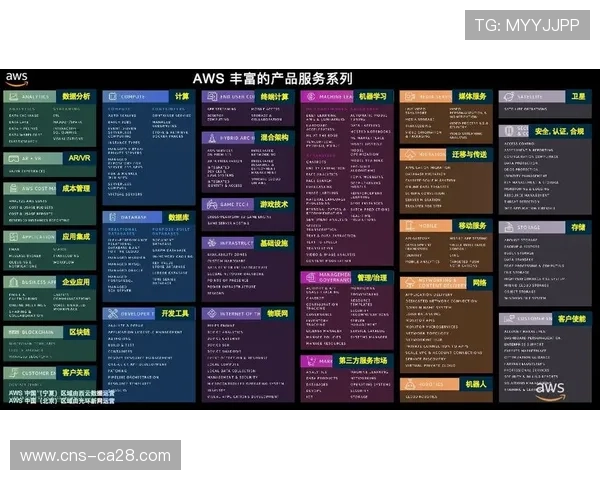This screenshot has width=600, height=480.
Task: Select the 企业应用 heading
Action: pos(76,282)
